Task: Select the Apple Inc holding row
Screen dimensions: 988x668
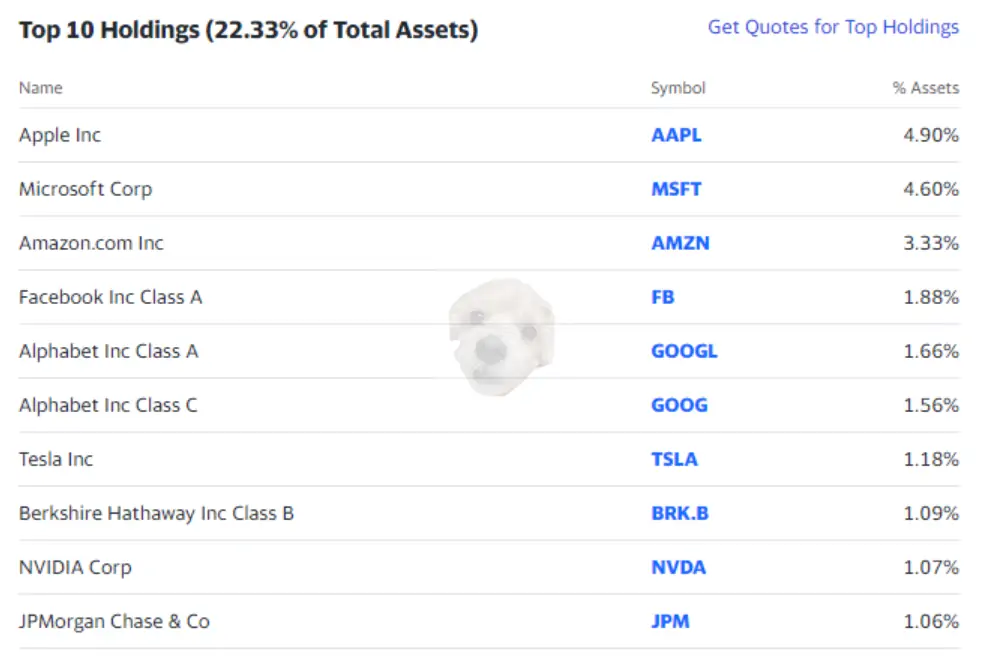Action: 59,135
